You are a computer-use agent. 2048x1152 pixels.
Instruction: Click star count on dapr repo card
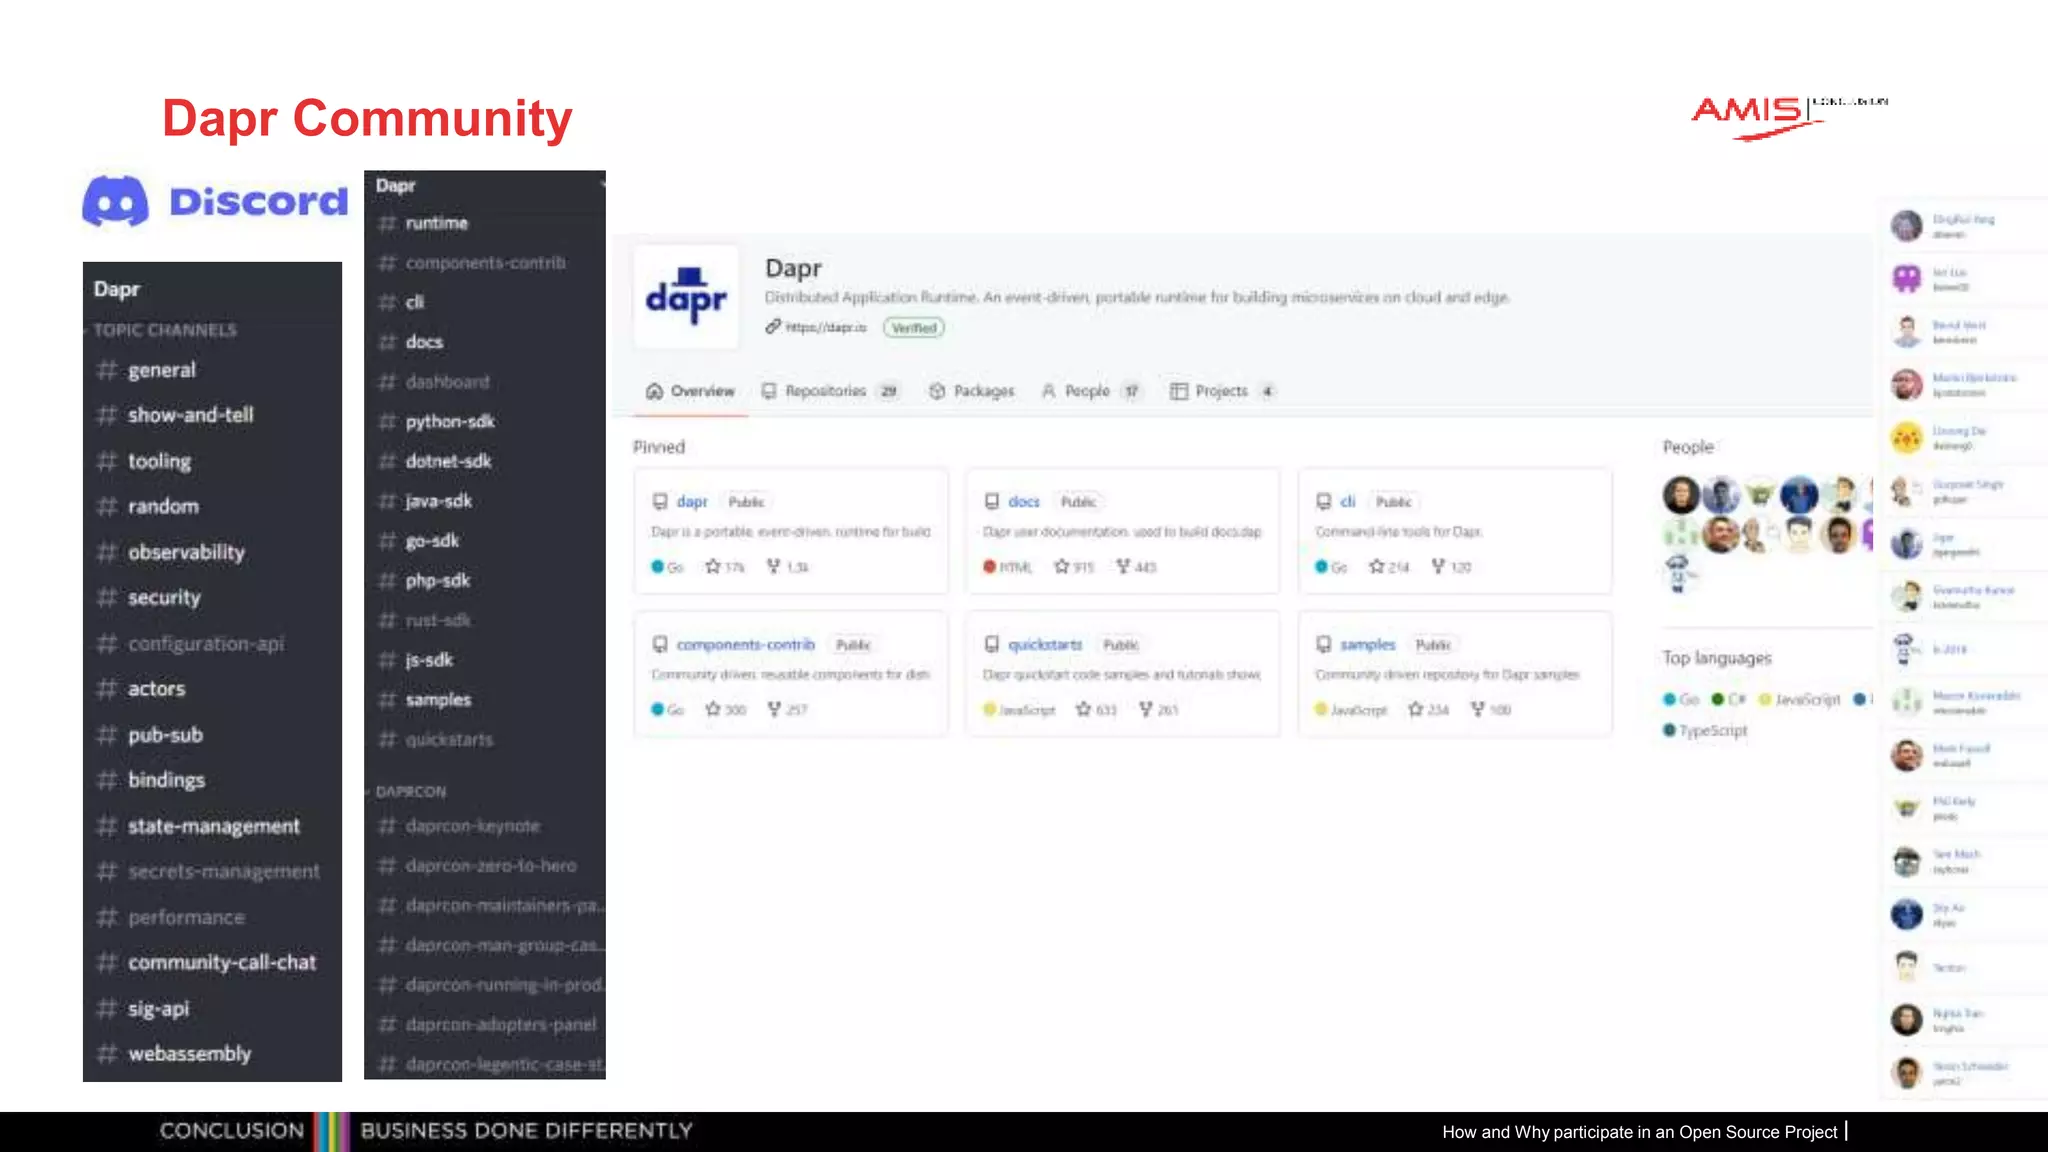point(726,567)
